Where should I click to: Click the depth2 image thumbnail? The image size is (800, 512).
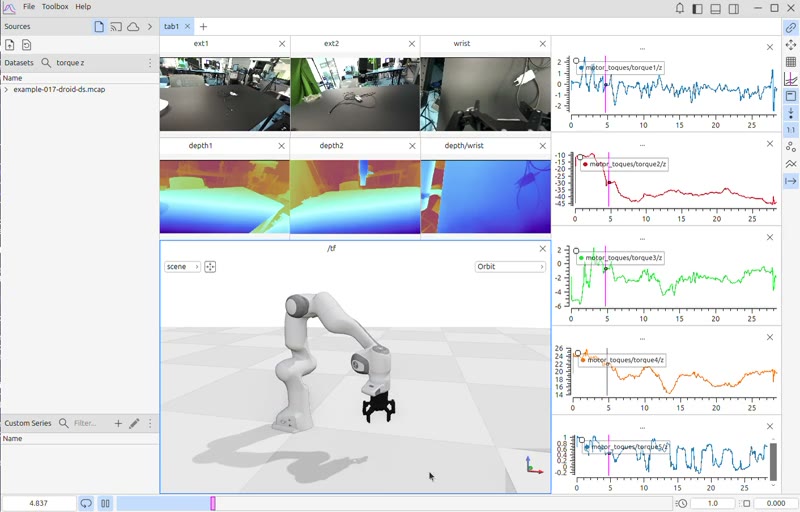(x=355, y=197)
